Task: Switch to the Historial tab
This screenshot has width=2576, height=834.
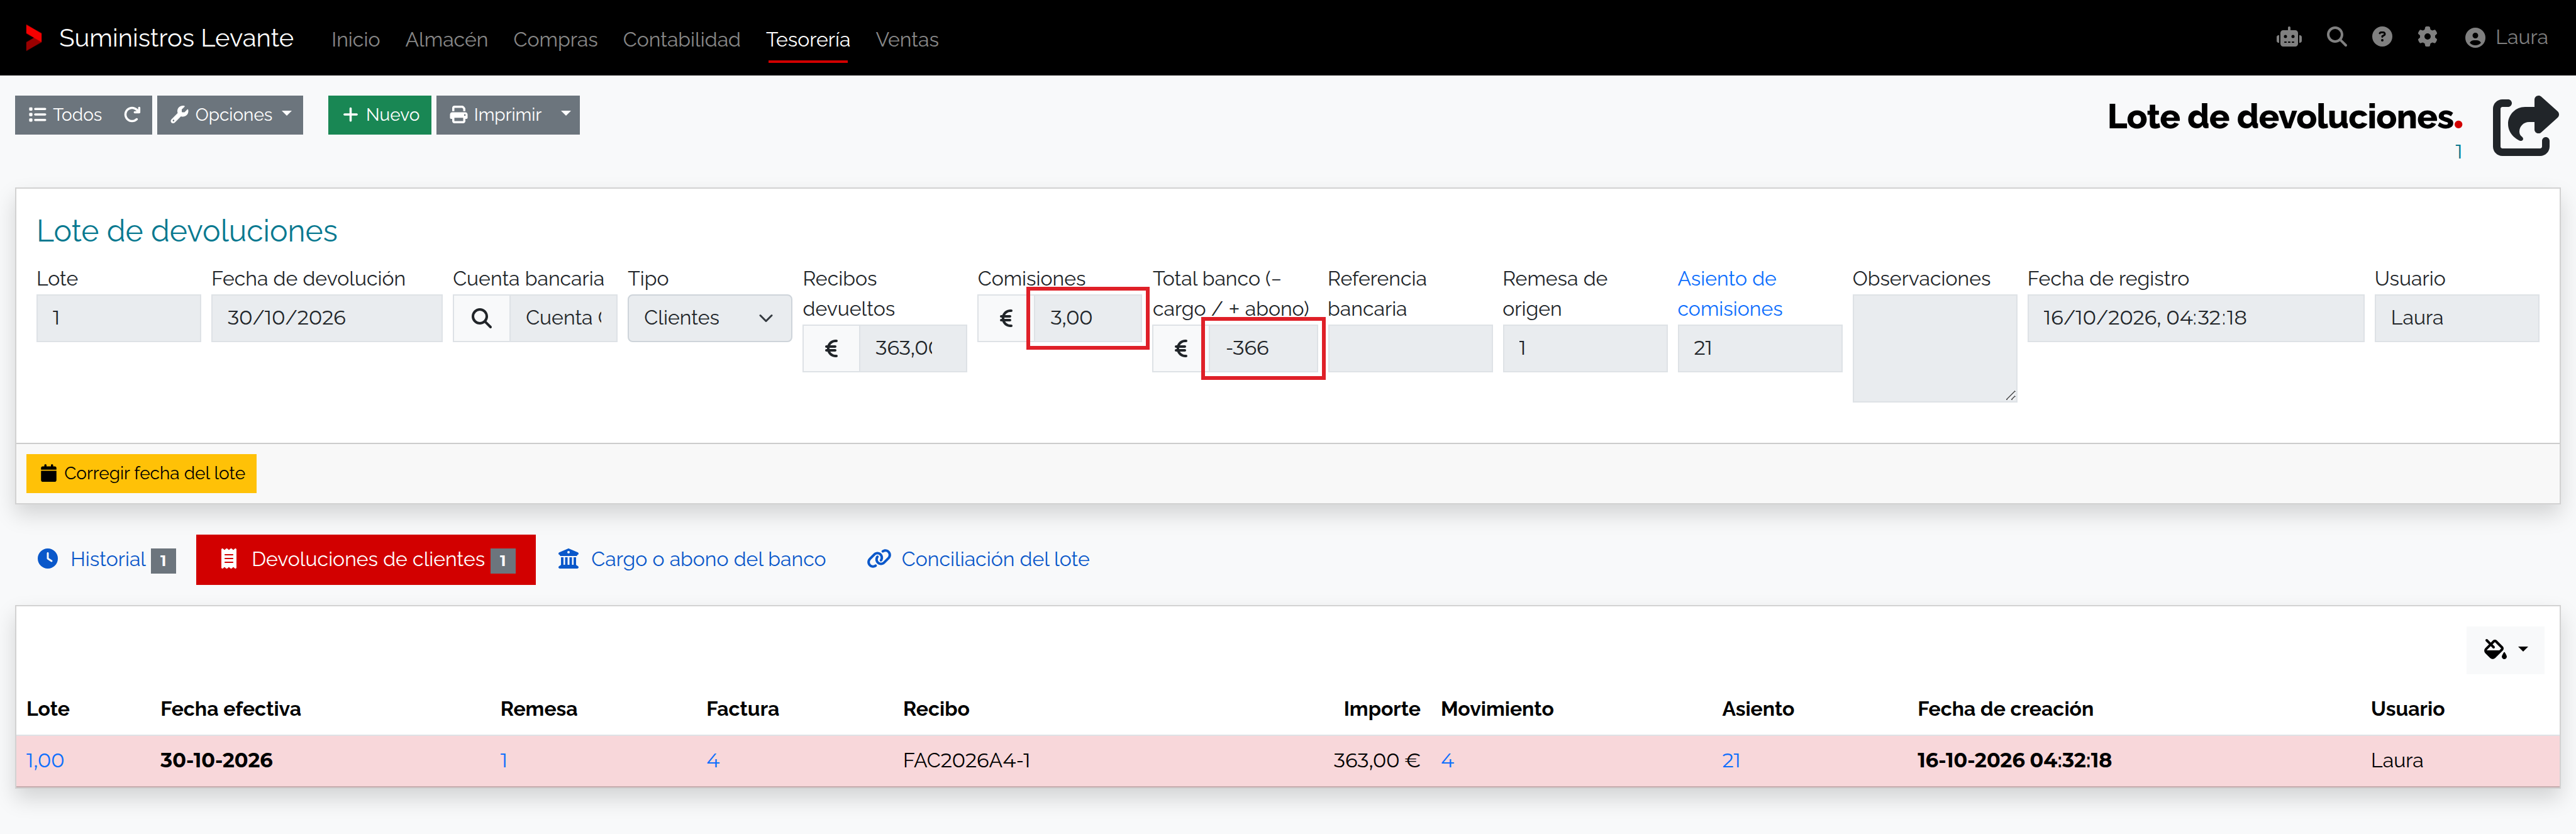Action: tap(106, 560)
